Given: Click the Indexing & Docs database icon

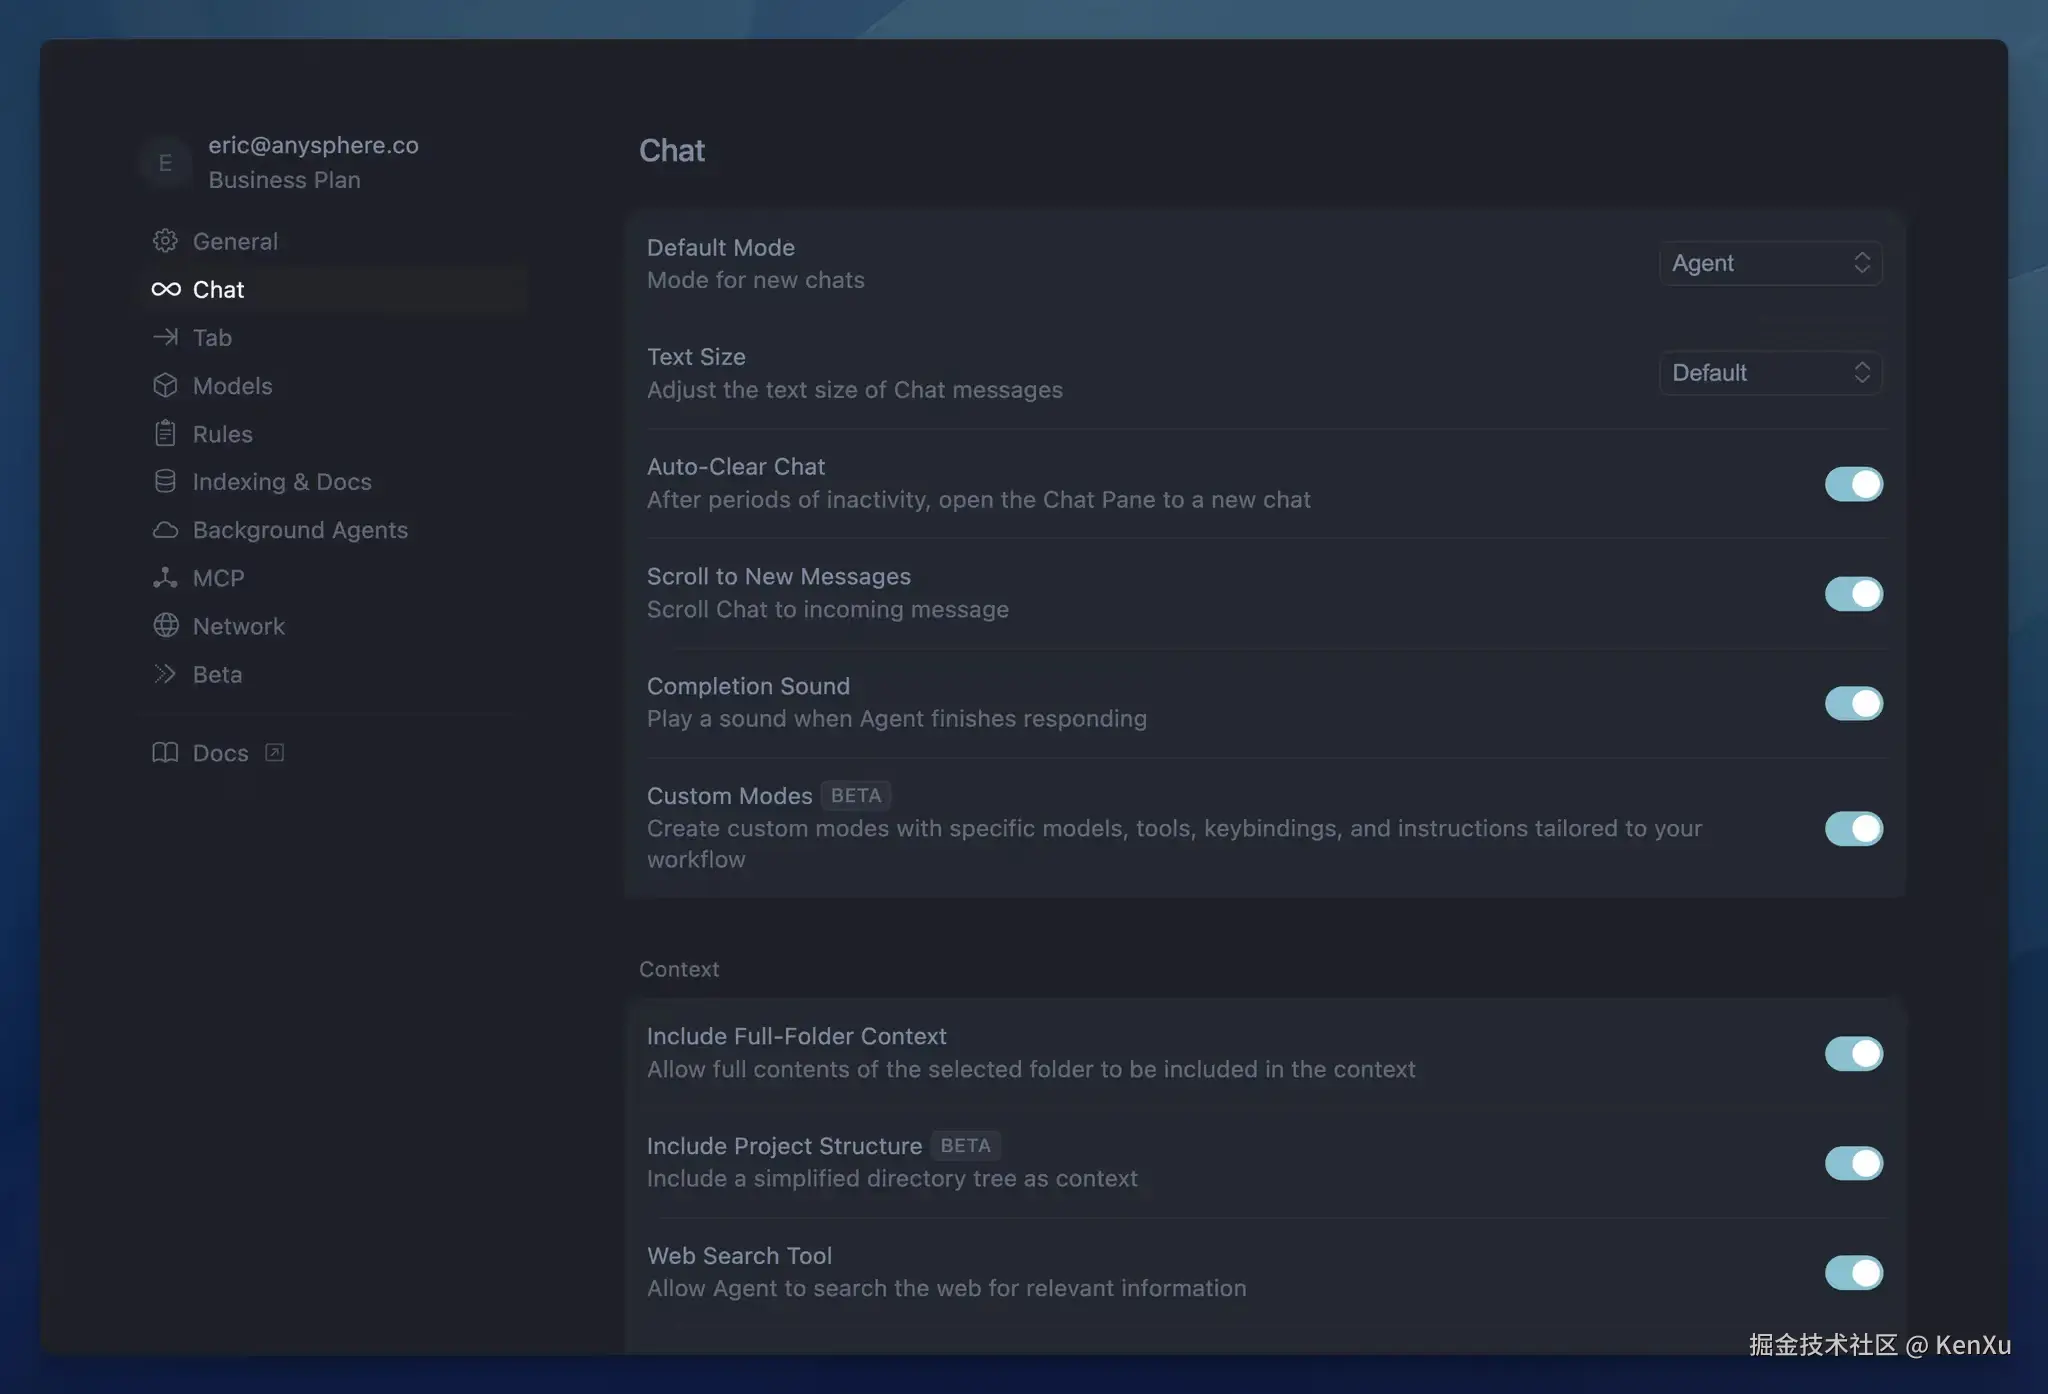Looking at the screenshot, I should [x=165, y=482].
